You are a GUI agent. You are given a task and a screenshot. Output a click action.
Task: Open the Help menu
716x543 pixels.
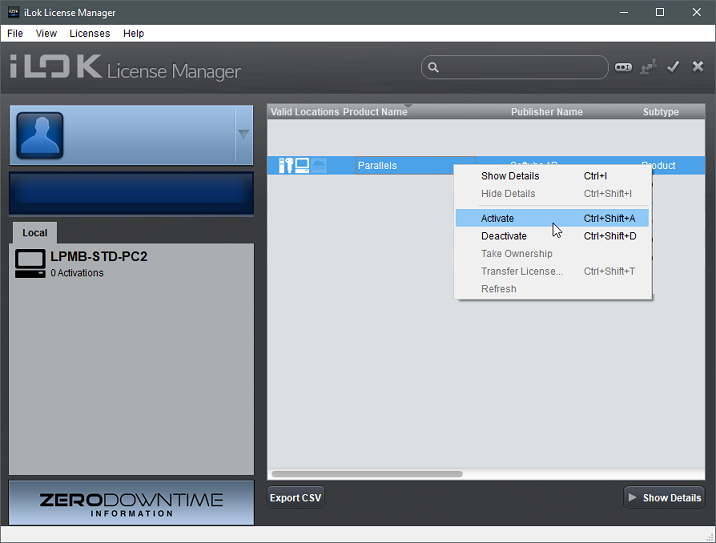(133, 33)
